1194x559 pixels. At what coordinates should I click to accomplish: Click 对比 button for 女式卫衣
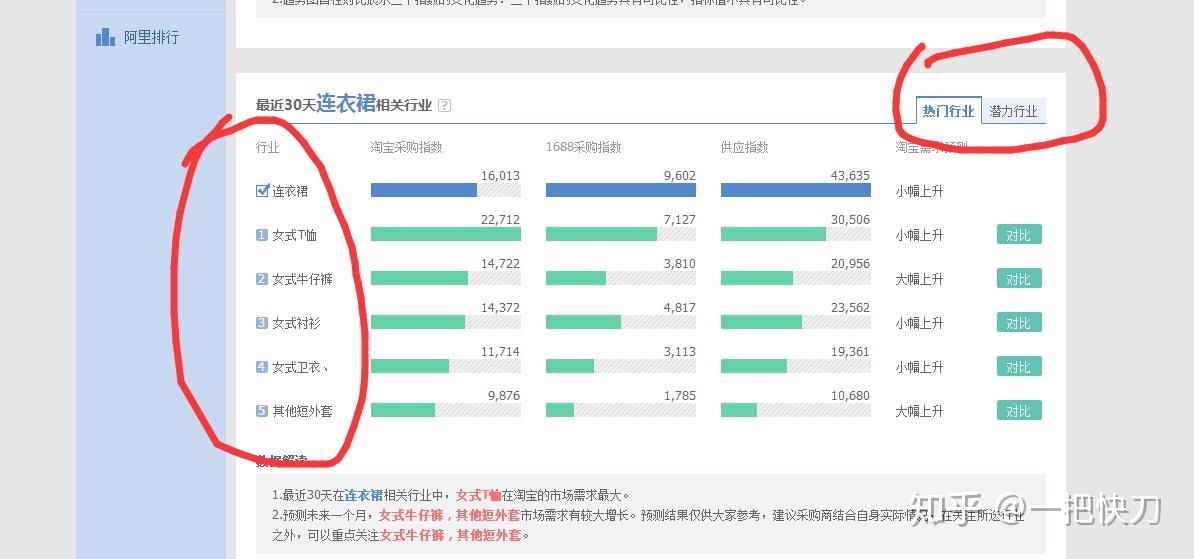coord(1019,366)
